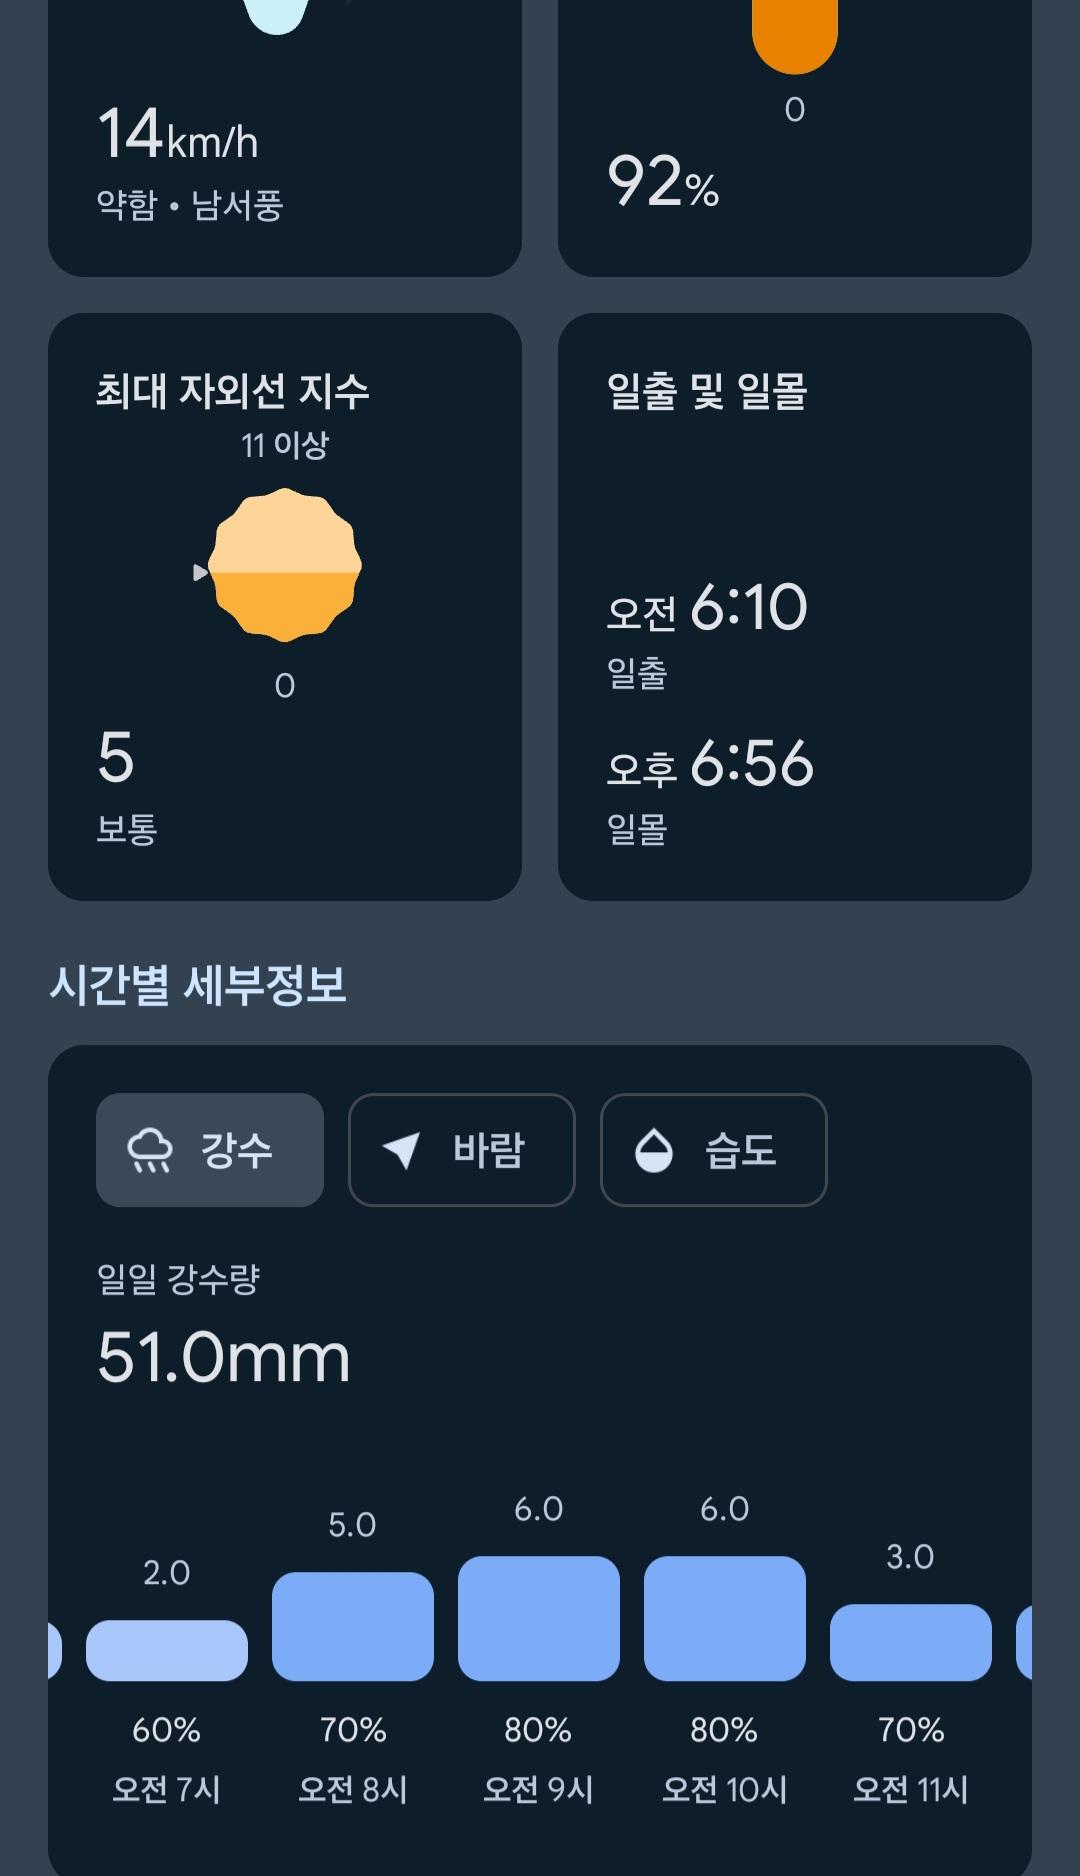Tap the 14km/h wind speed card
This screenshot has width=1080, height=1876.
pos(285,140)
